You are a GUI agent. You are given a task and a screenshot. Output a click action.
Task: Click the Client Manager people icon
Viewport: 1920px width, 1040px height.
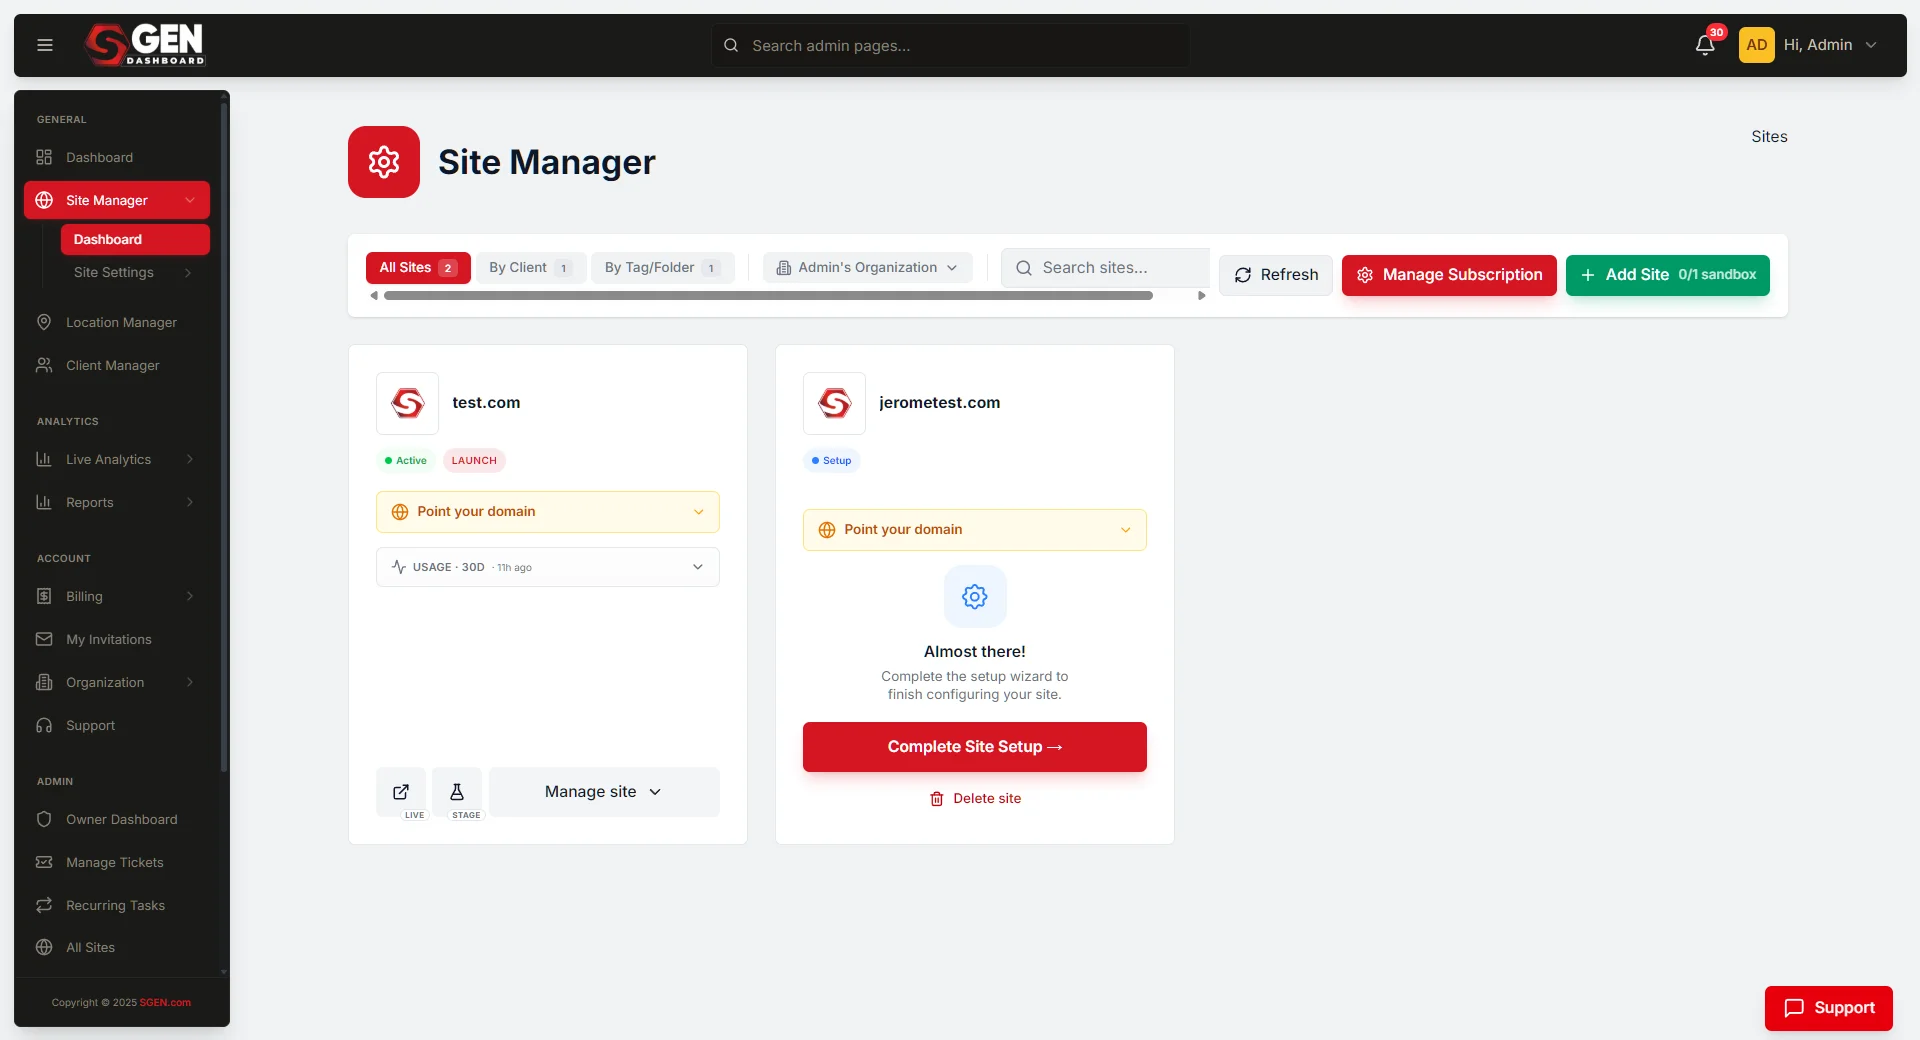pyautogui.click(x=44, y=365)
